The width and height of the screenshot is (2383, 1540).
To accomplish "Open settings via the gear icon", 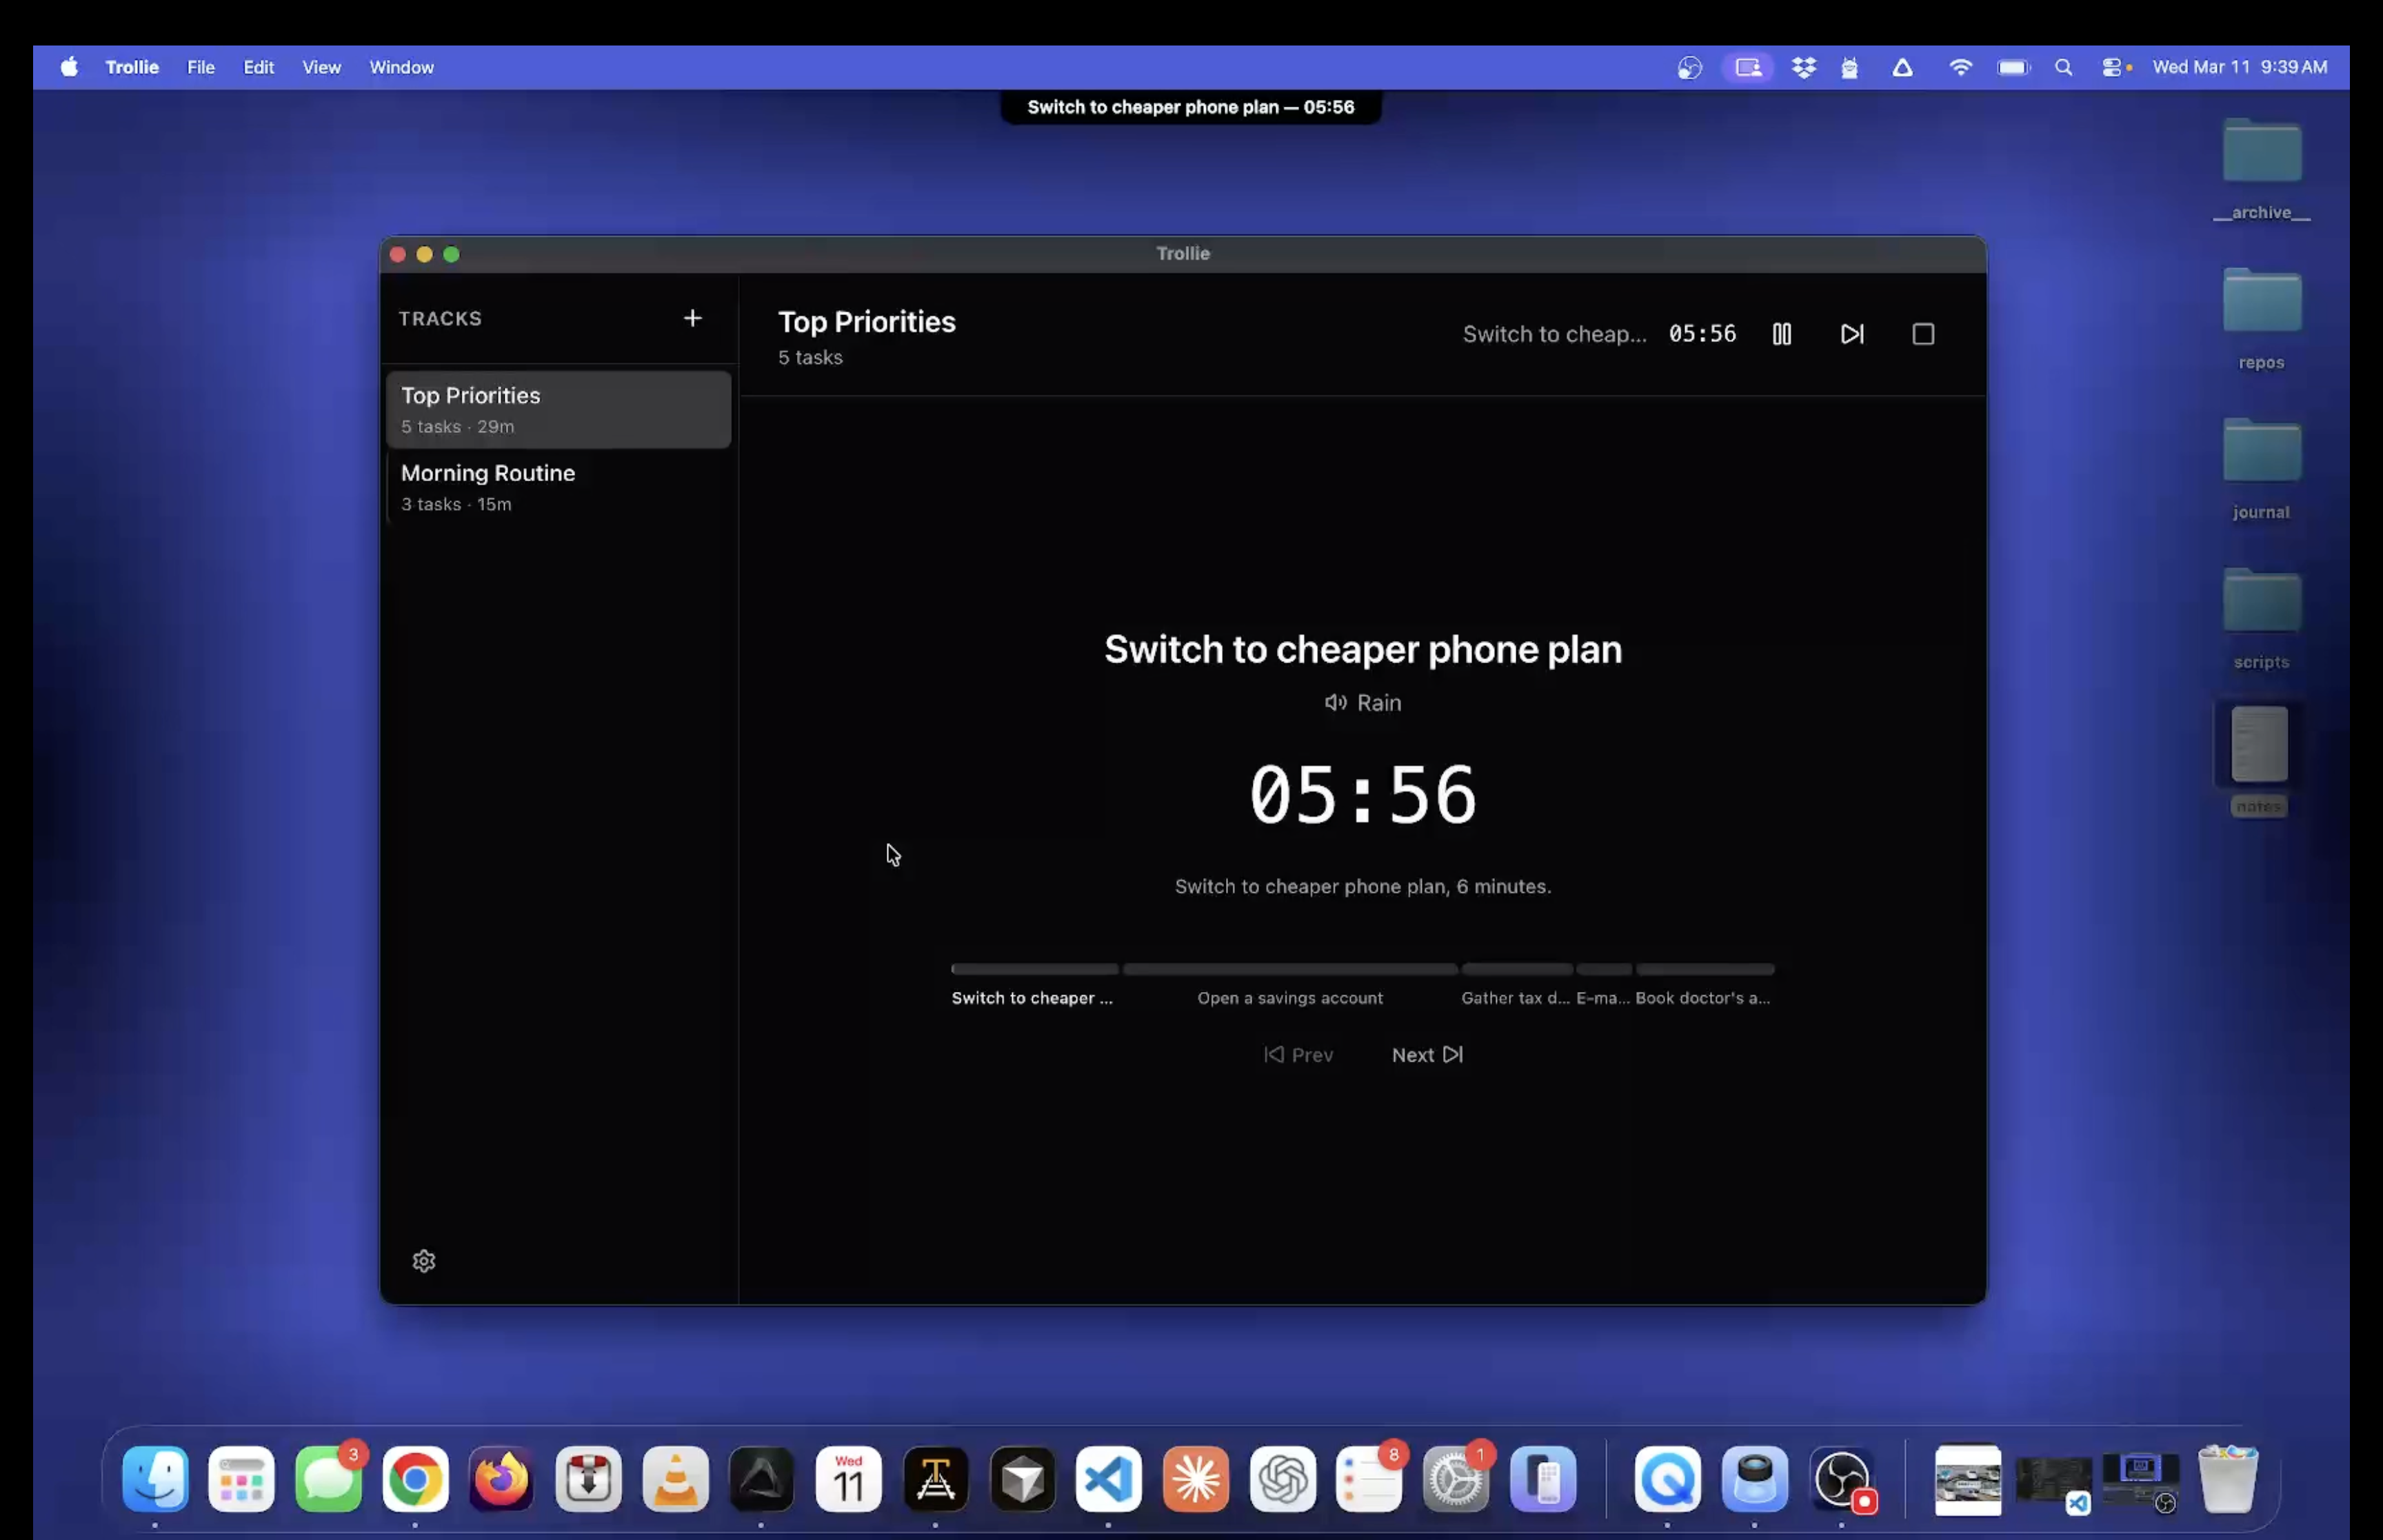I will (x=424, y=1261).
